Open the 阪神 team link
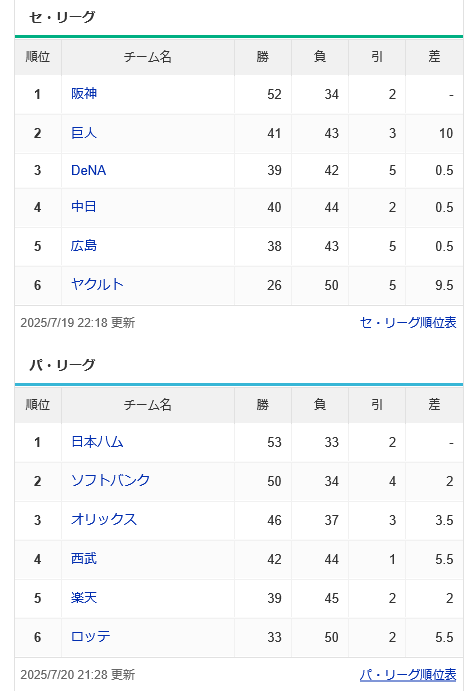The width and height of the screenshot is (474, 691). (84, 93)
